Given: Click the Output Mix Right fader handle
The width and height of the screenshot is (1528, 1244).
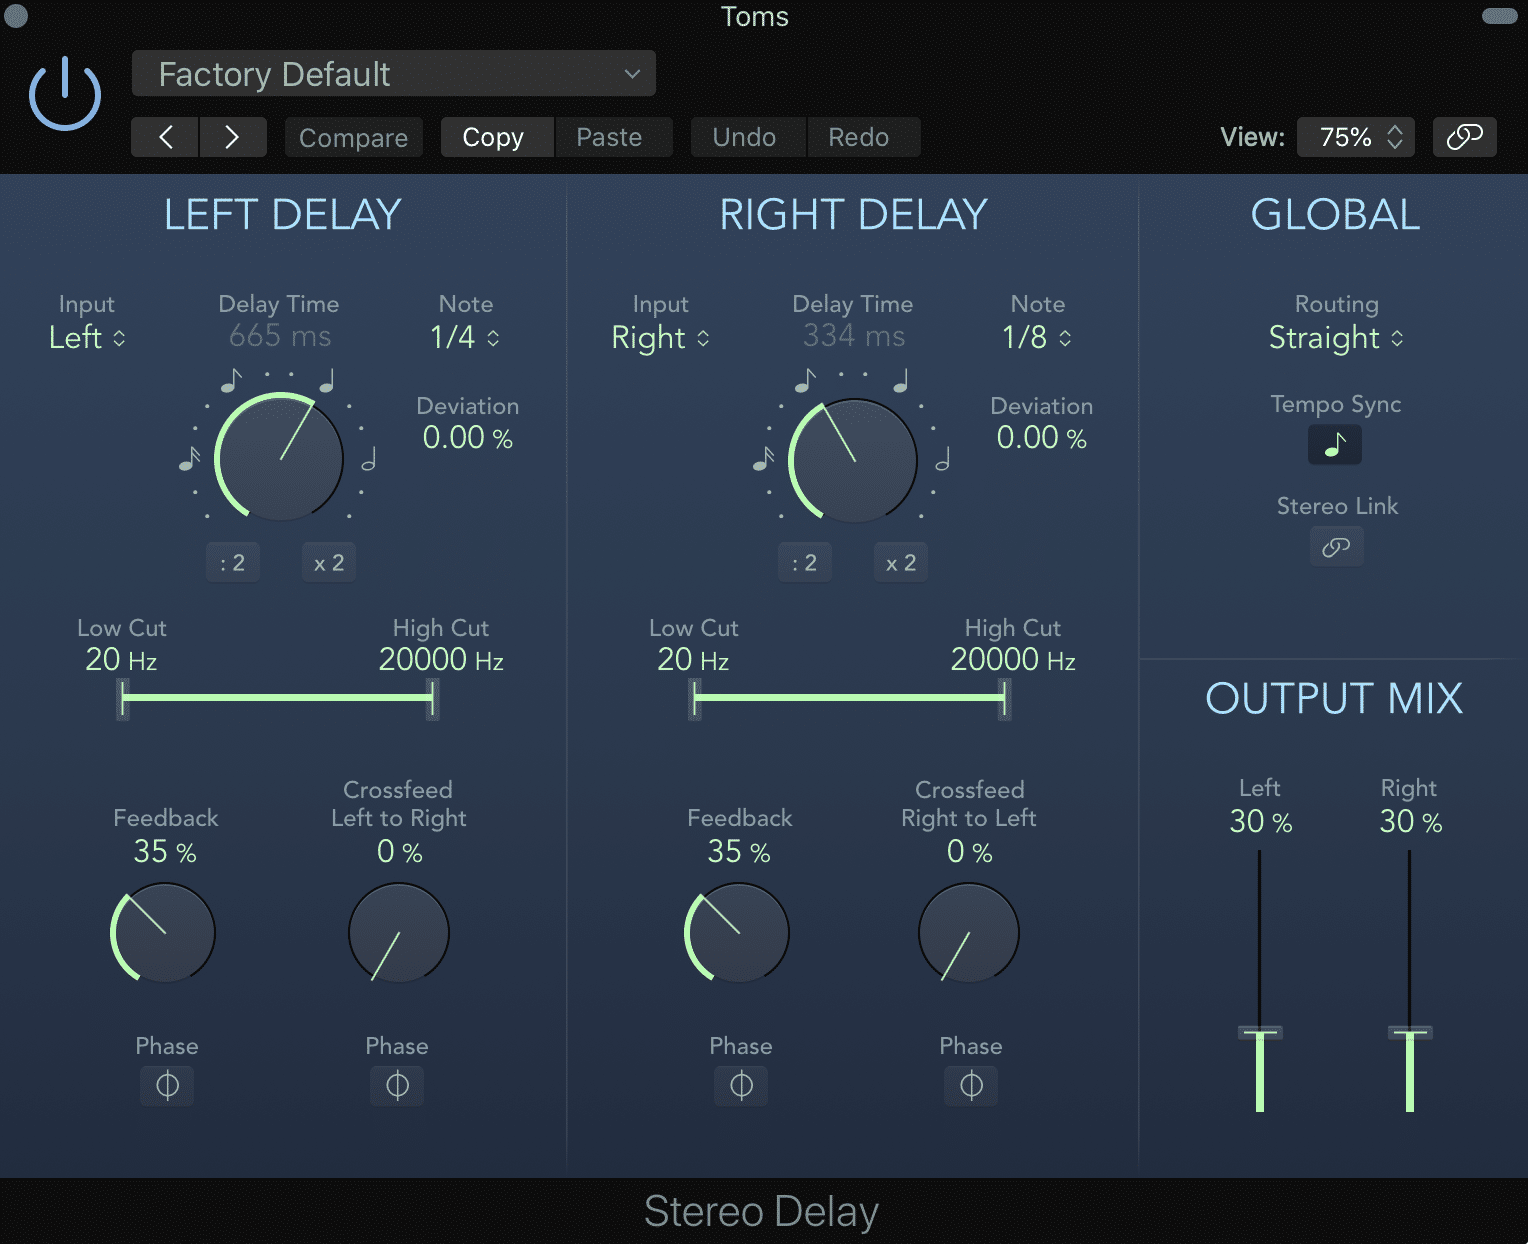Looking at the screenshot, I should (x=1410, y=1033).
